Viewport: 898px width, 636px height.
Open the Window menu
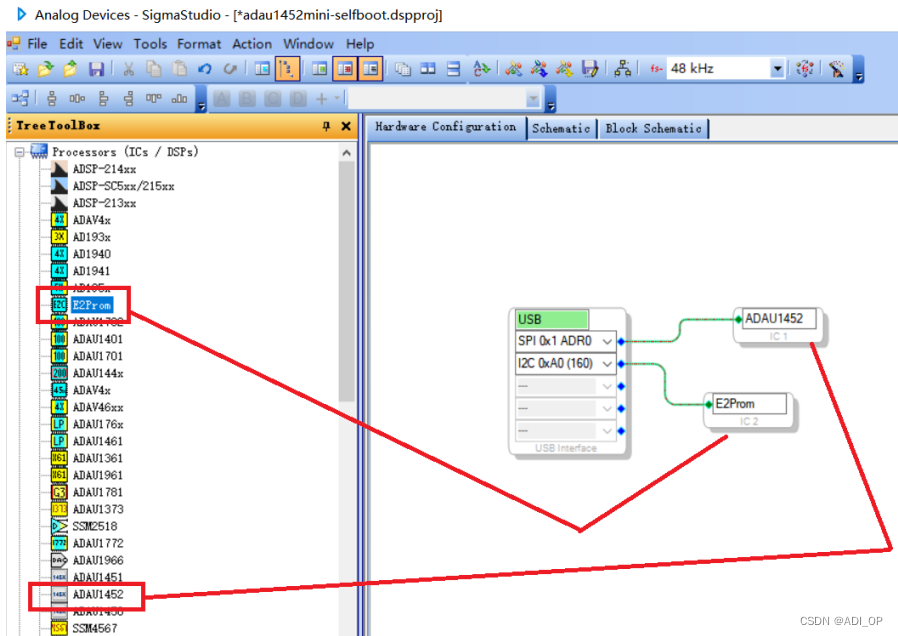pos(308,44)
